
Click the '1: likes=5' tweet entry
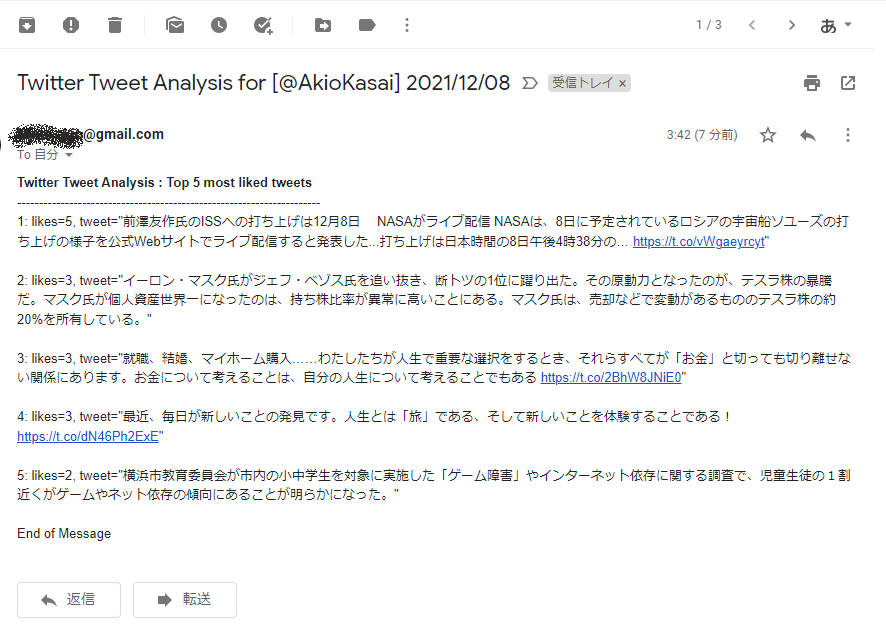tap(433, 232)
